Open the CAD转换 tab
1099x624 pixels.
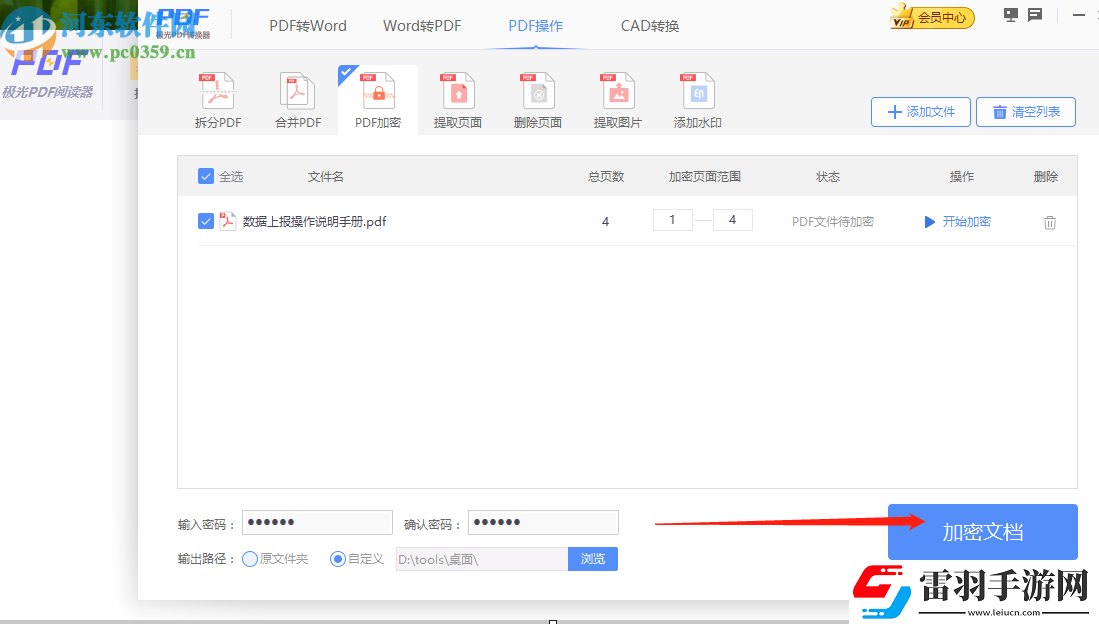click(650, 26)
